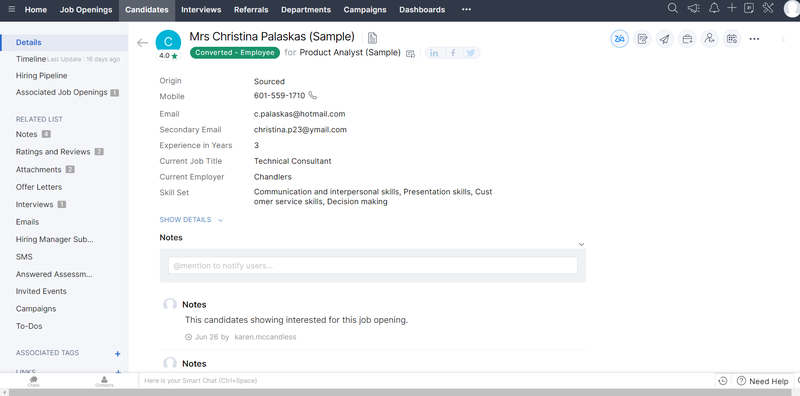Open the resume document icon beside name

(372, 38)
